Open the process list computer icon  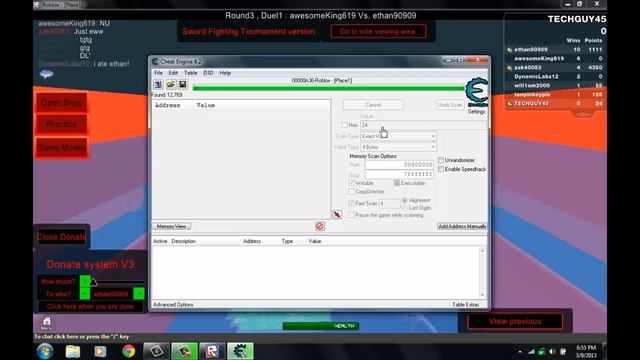[158, 84]
